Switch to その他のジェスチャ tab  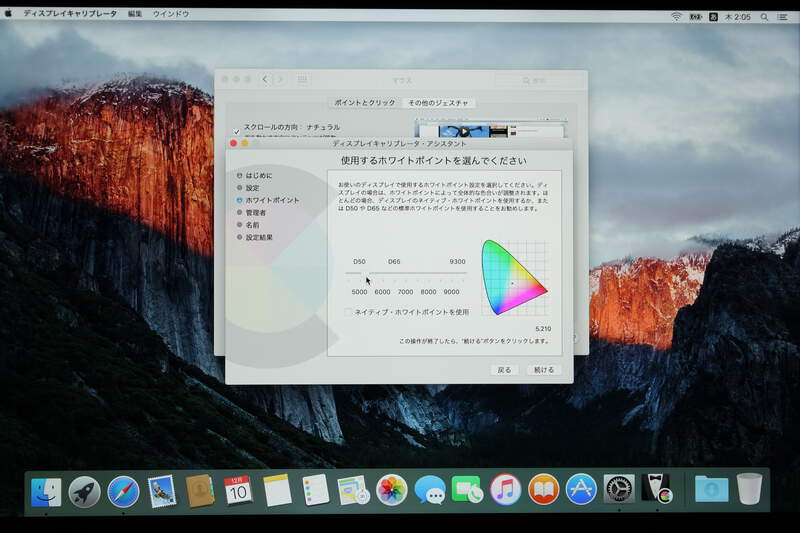click(x=439, y=103)
